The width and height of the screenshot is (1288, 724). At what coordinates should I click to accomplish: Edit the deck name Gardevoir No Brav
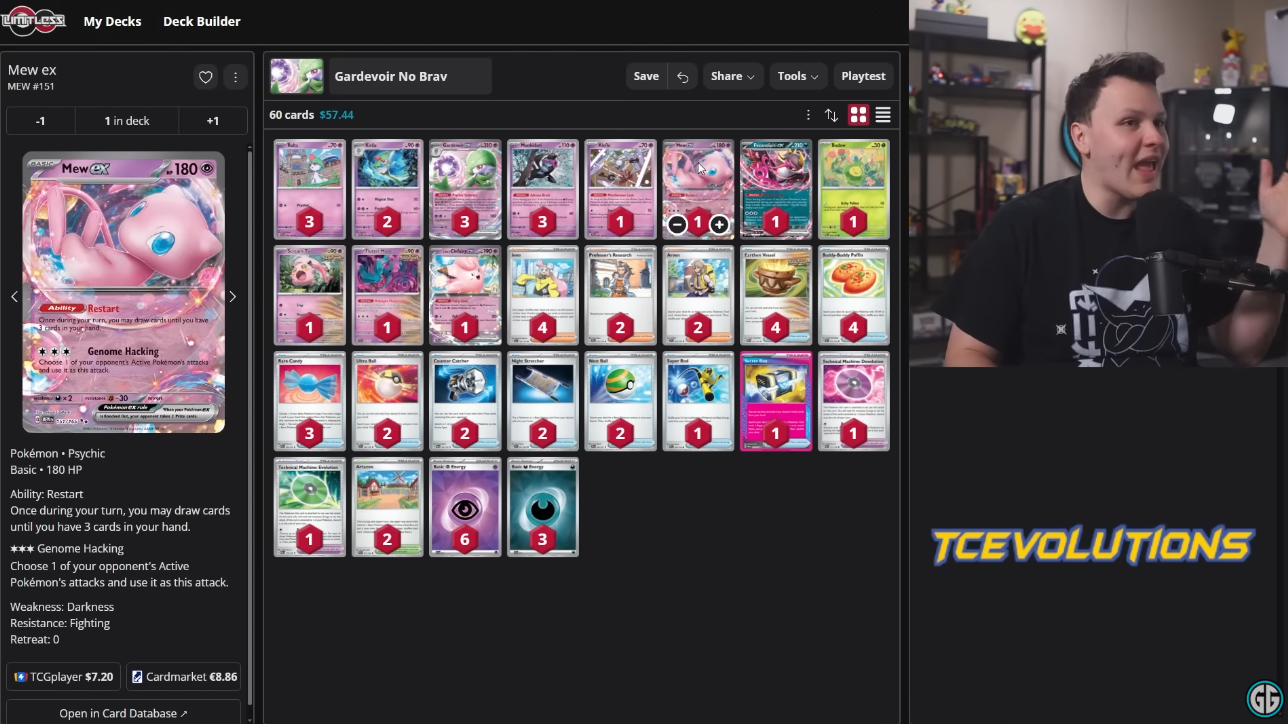tap(410, 76)
